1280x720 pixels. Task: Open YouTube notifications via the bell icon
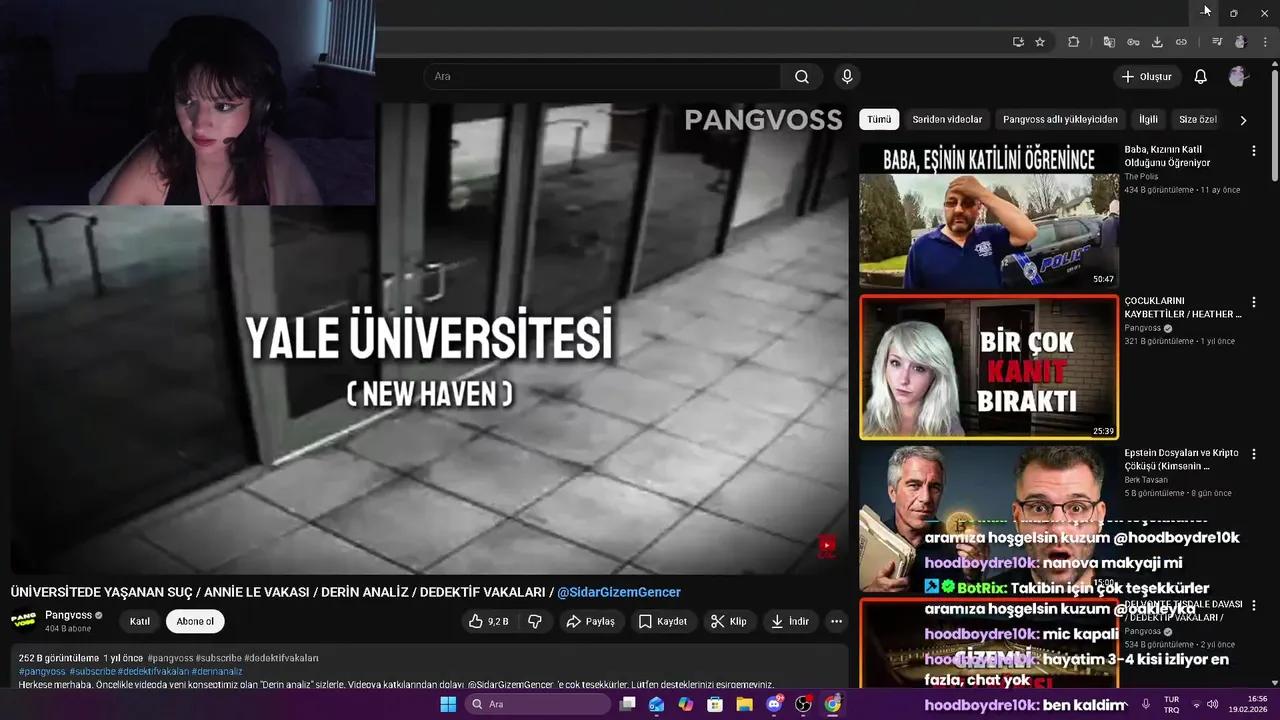[1200, 76]
